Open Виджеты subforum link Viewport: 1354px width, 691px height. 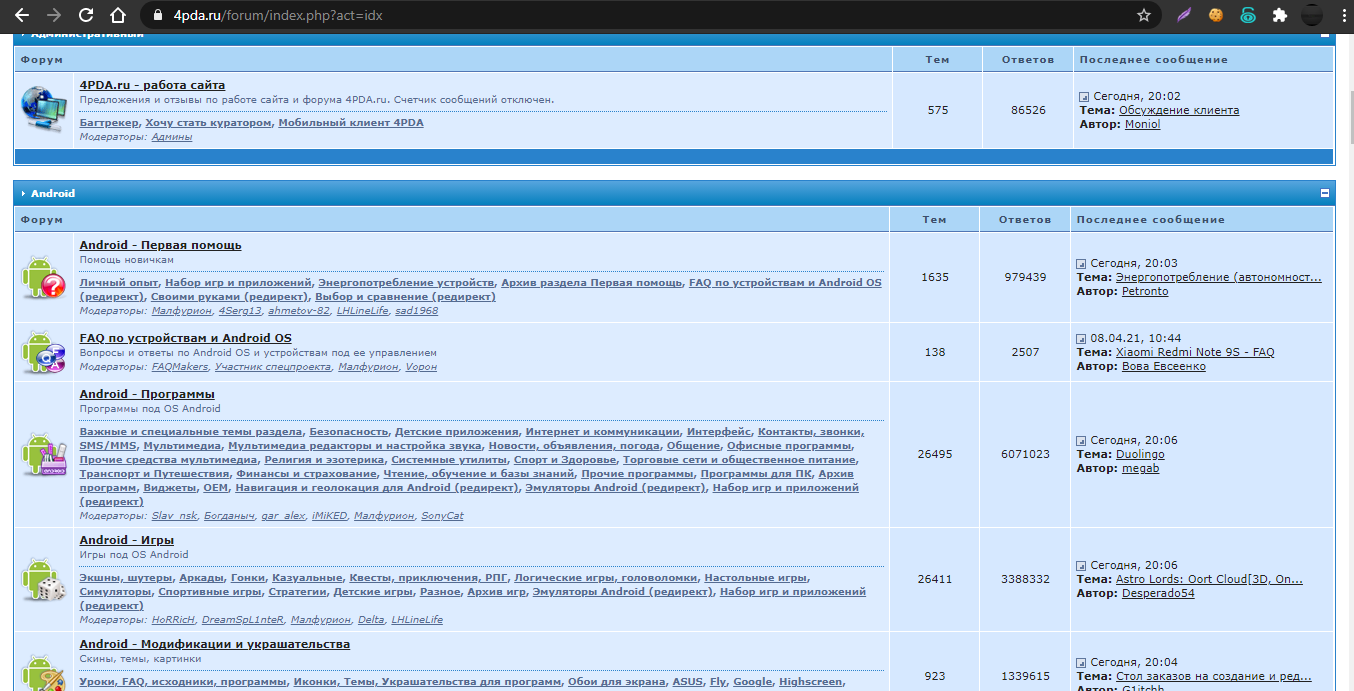[x=169, y=488]
